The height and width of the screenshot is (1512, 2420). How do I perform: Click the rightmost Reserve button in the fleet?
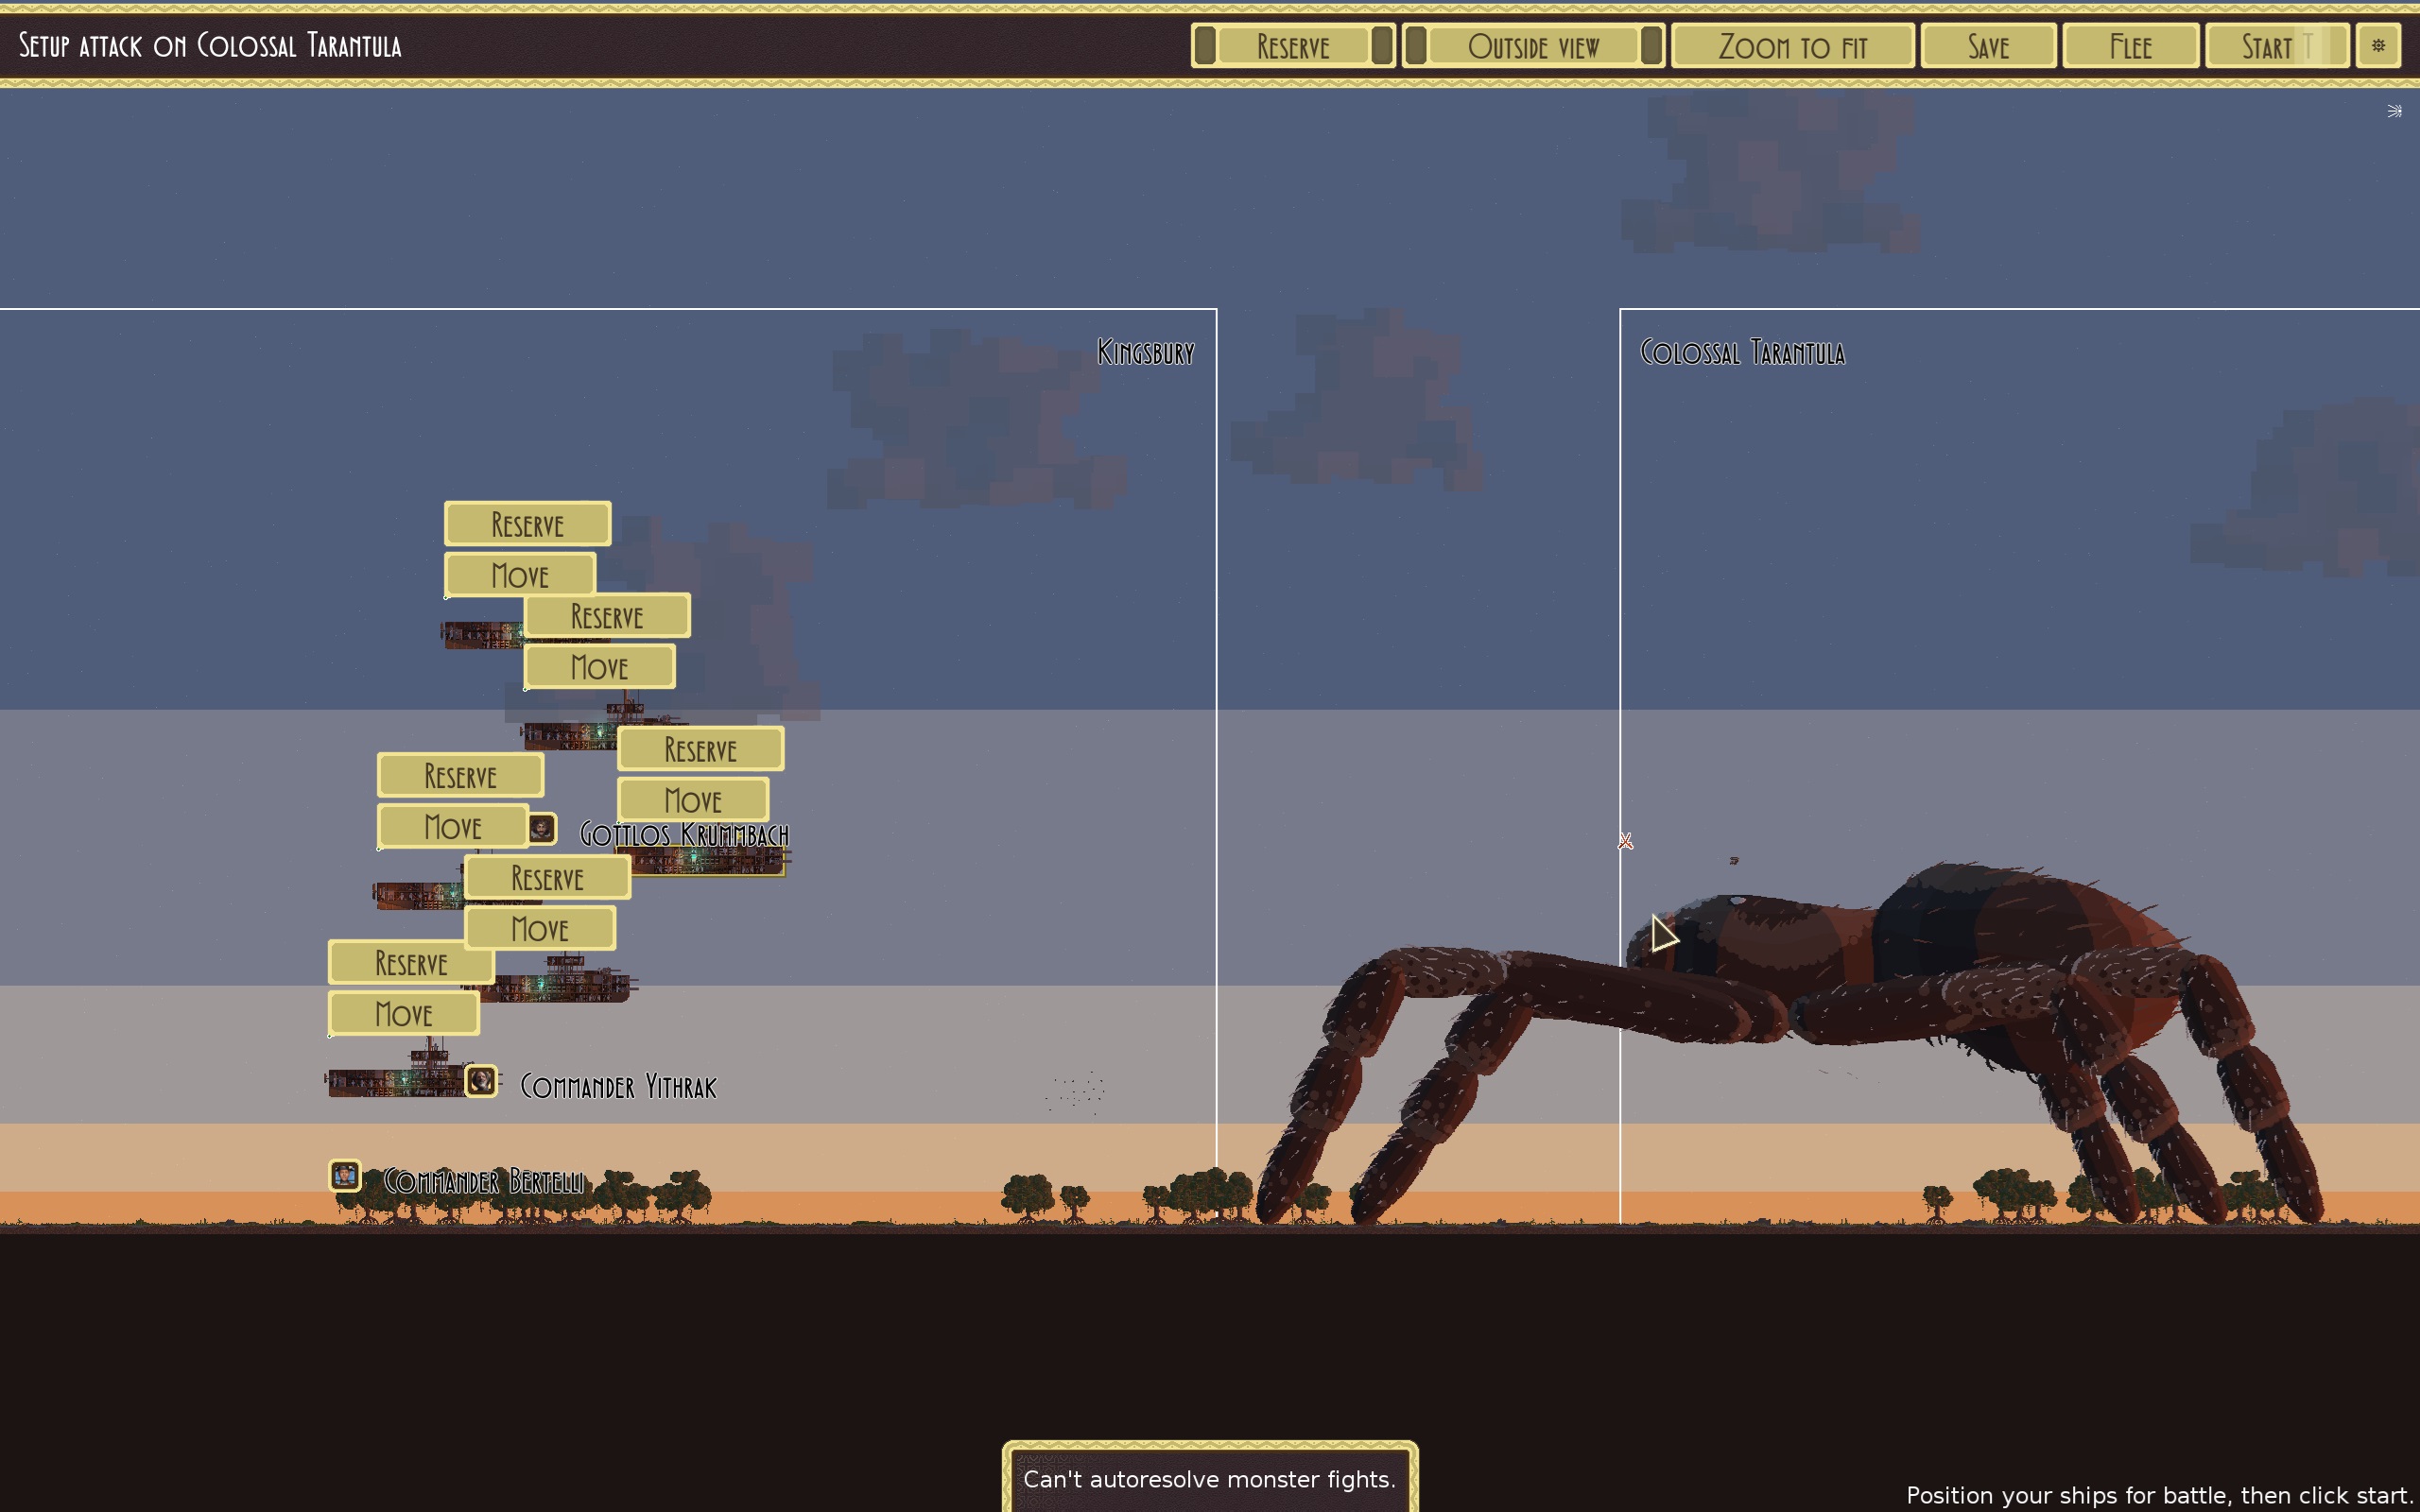700,750
